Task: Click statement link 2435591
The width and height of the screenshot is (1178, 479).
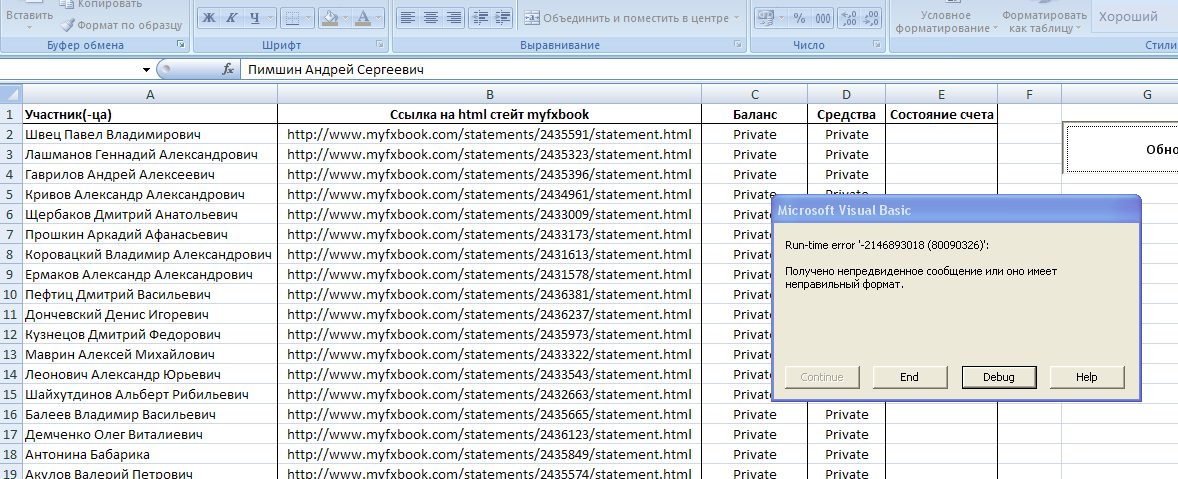Action: point(489,134)
